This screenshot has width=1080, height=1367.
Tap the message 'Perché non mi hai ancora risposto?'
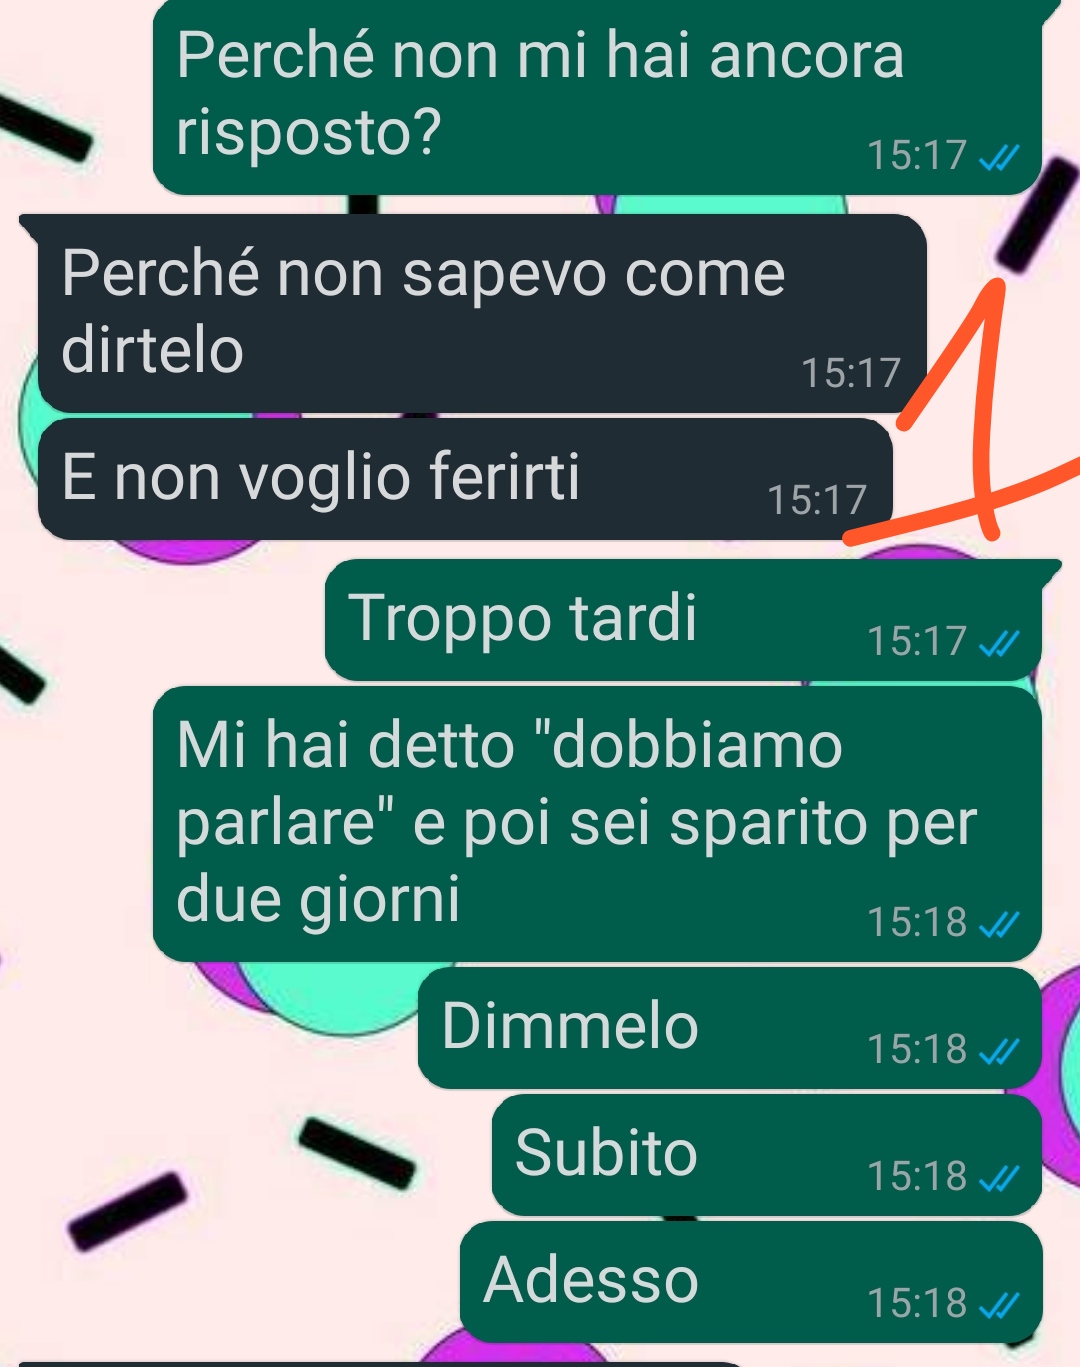pos(597,97)
